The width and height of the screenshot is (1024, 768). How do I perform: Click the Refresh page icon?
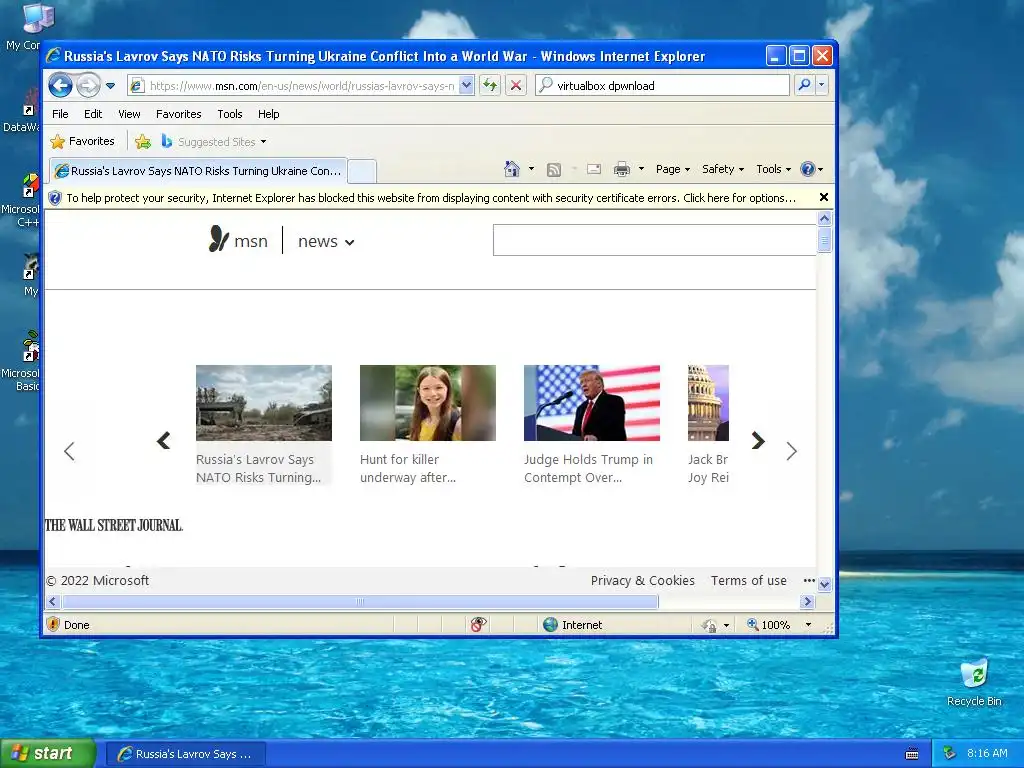coord(490,86)
